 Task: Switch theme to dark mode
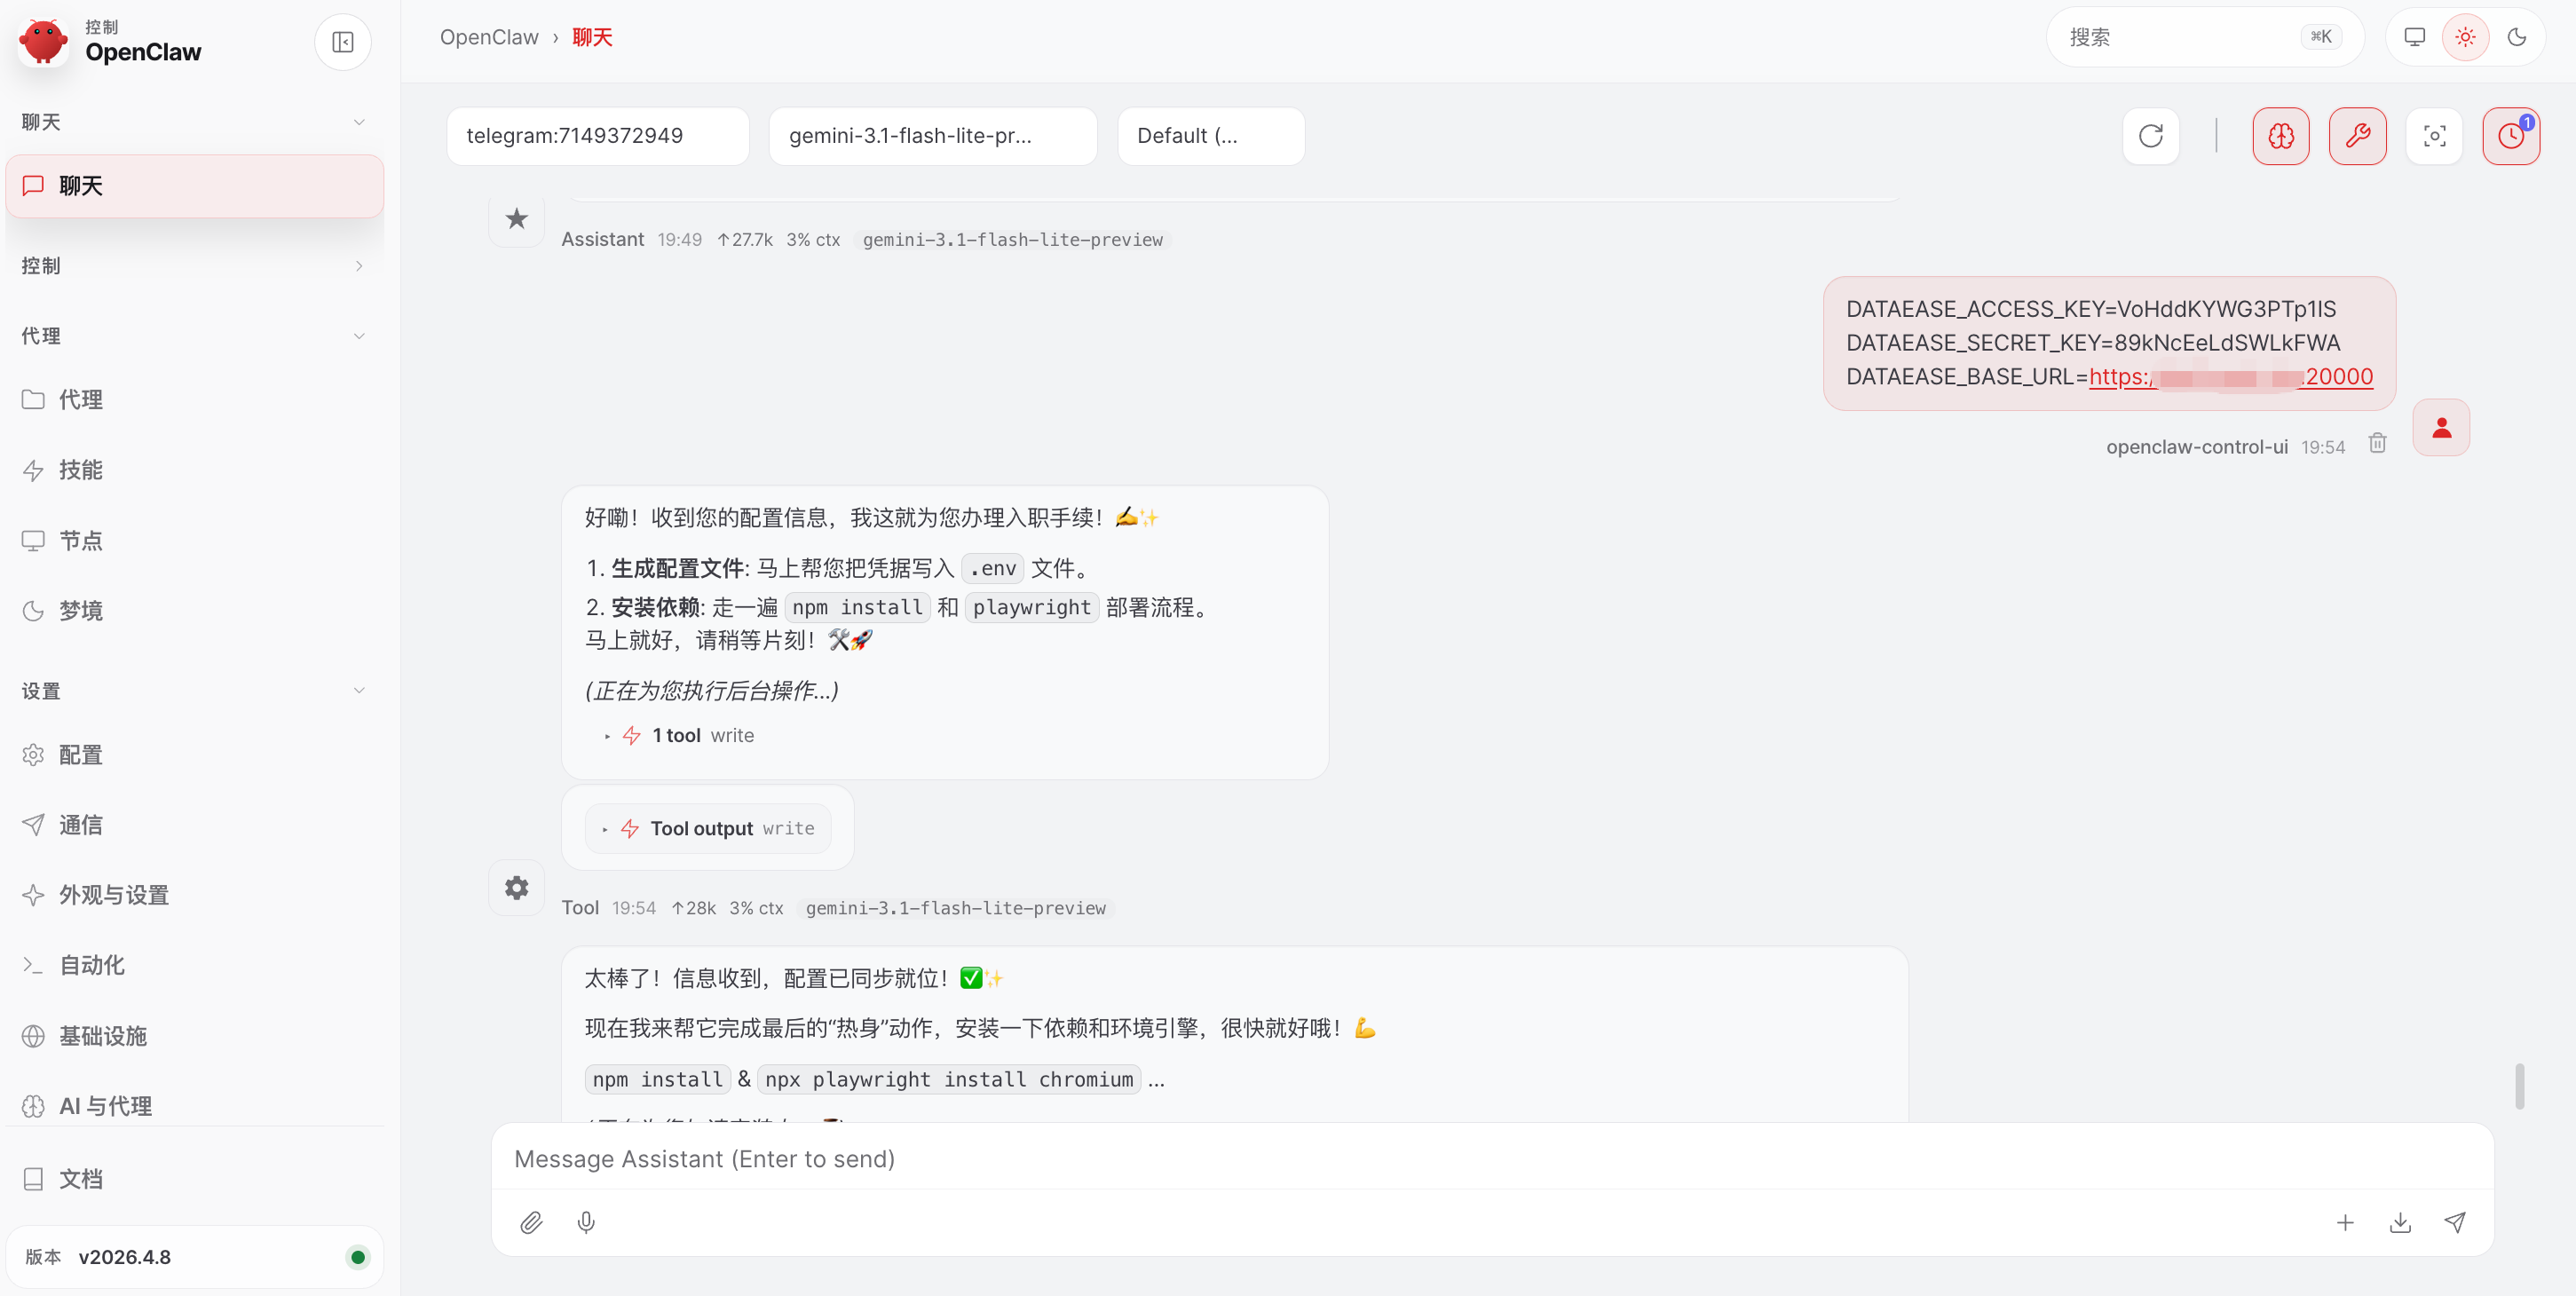pyautogui.click(x=2518, y=37)
